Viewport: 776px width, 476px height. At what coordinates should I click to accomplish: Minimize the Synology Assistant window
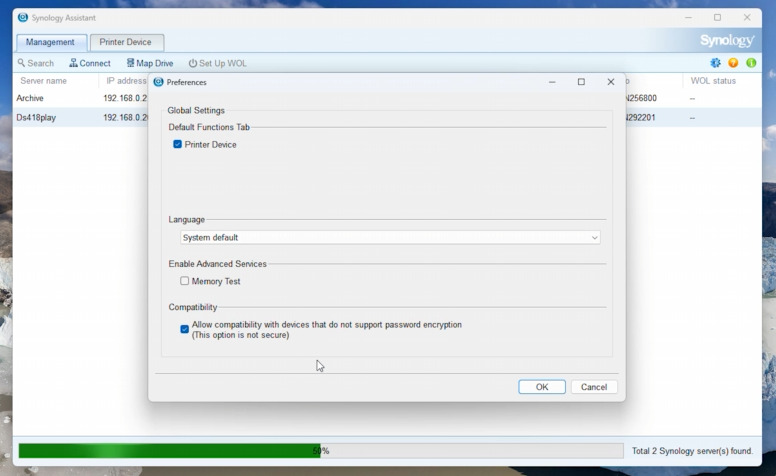(688, 17)
